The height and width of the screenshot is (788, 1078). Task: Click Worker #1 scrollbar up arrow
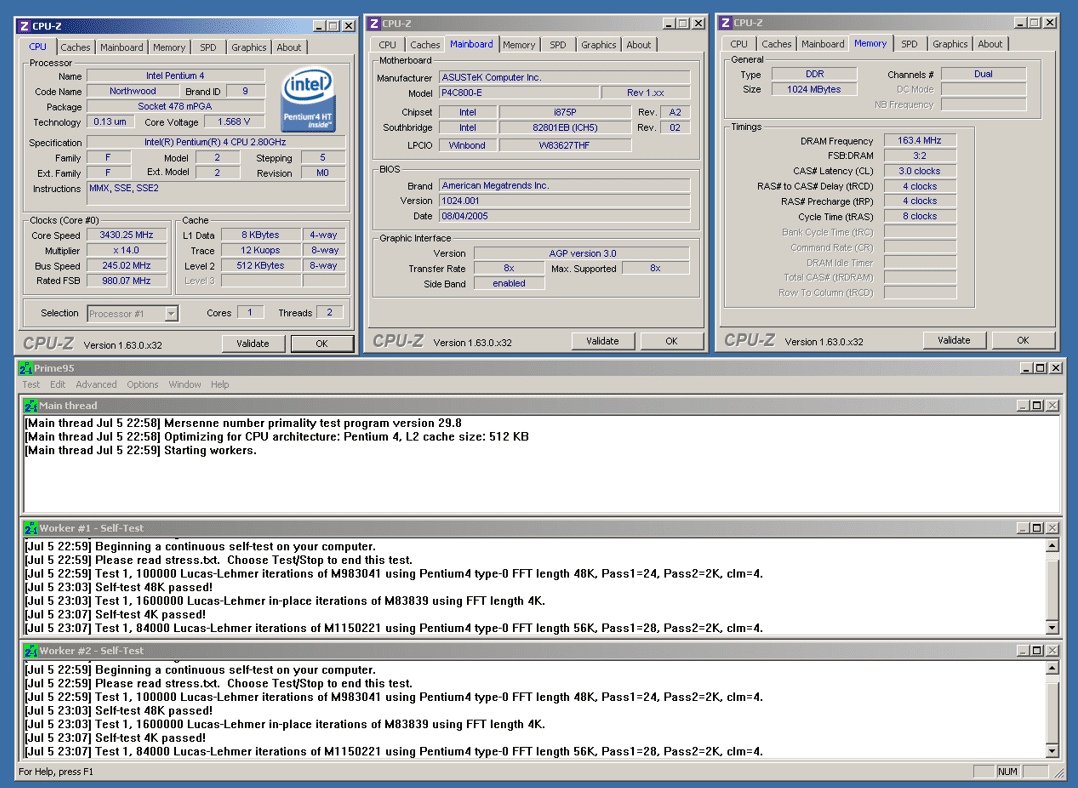point(1052,546)
